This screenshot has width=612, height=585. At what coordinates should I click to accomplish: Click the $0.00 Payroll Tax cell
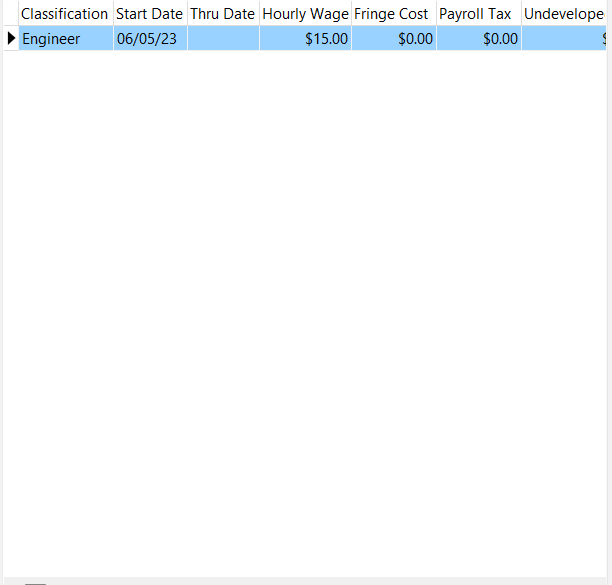coord(478,39)
